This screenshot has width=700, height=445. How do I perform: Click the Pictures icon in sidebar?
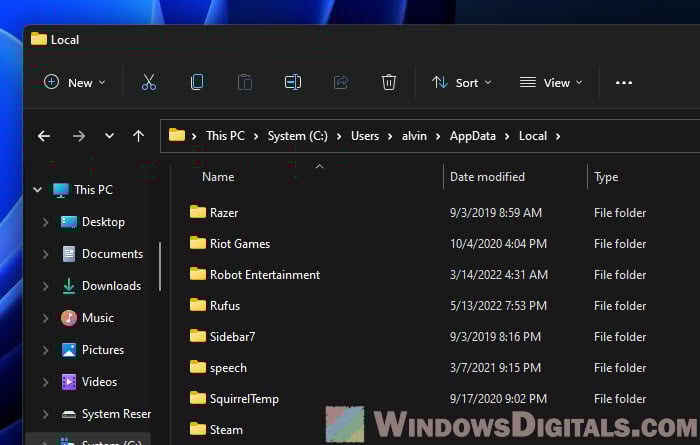69,350
